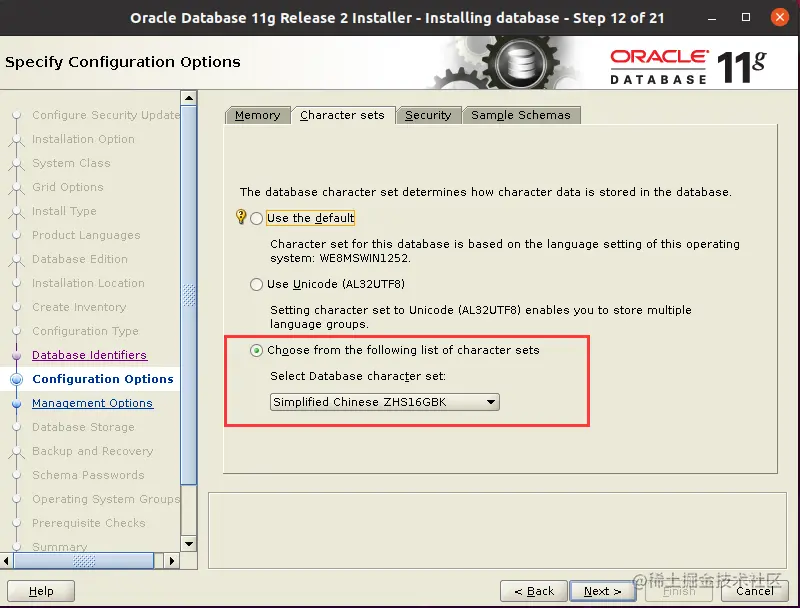Click the lightbulb hint icon beside Use the default
The image size is (800, 608).
pyautogui.click(x=241, y=217)
